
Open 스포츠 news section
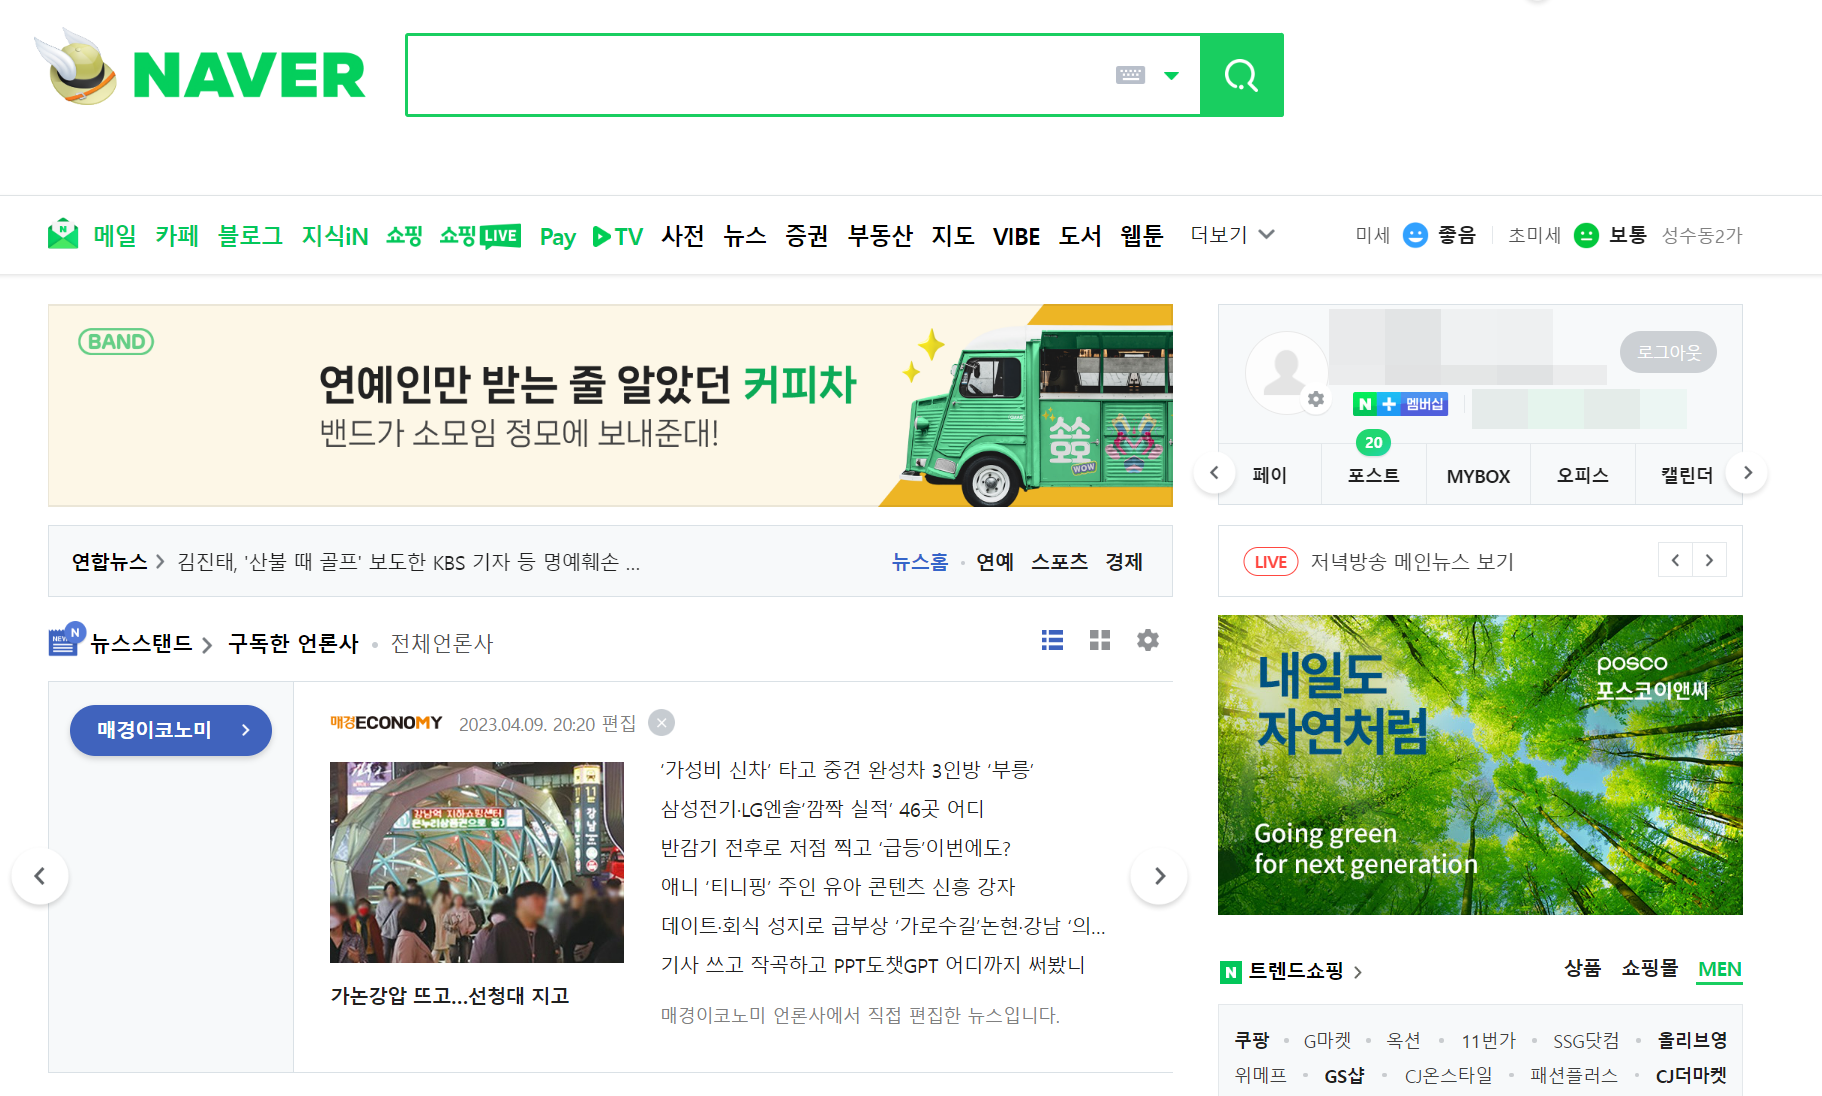coord(1059,562)
